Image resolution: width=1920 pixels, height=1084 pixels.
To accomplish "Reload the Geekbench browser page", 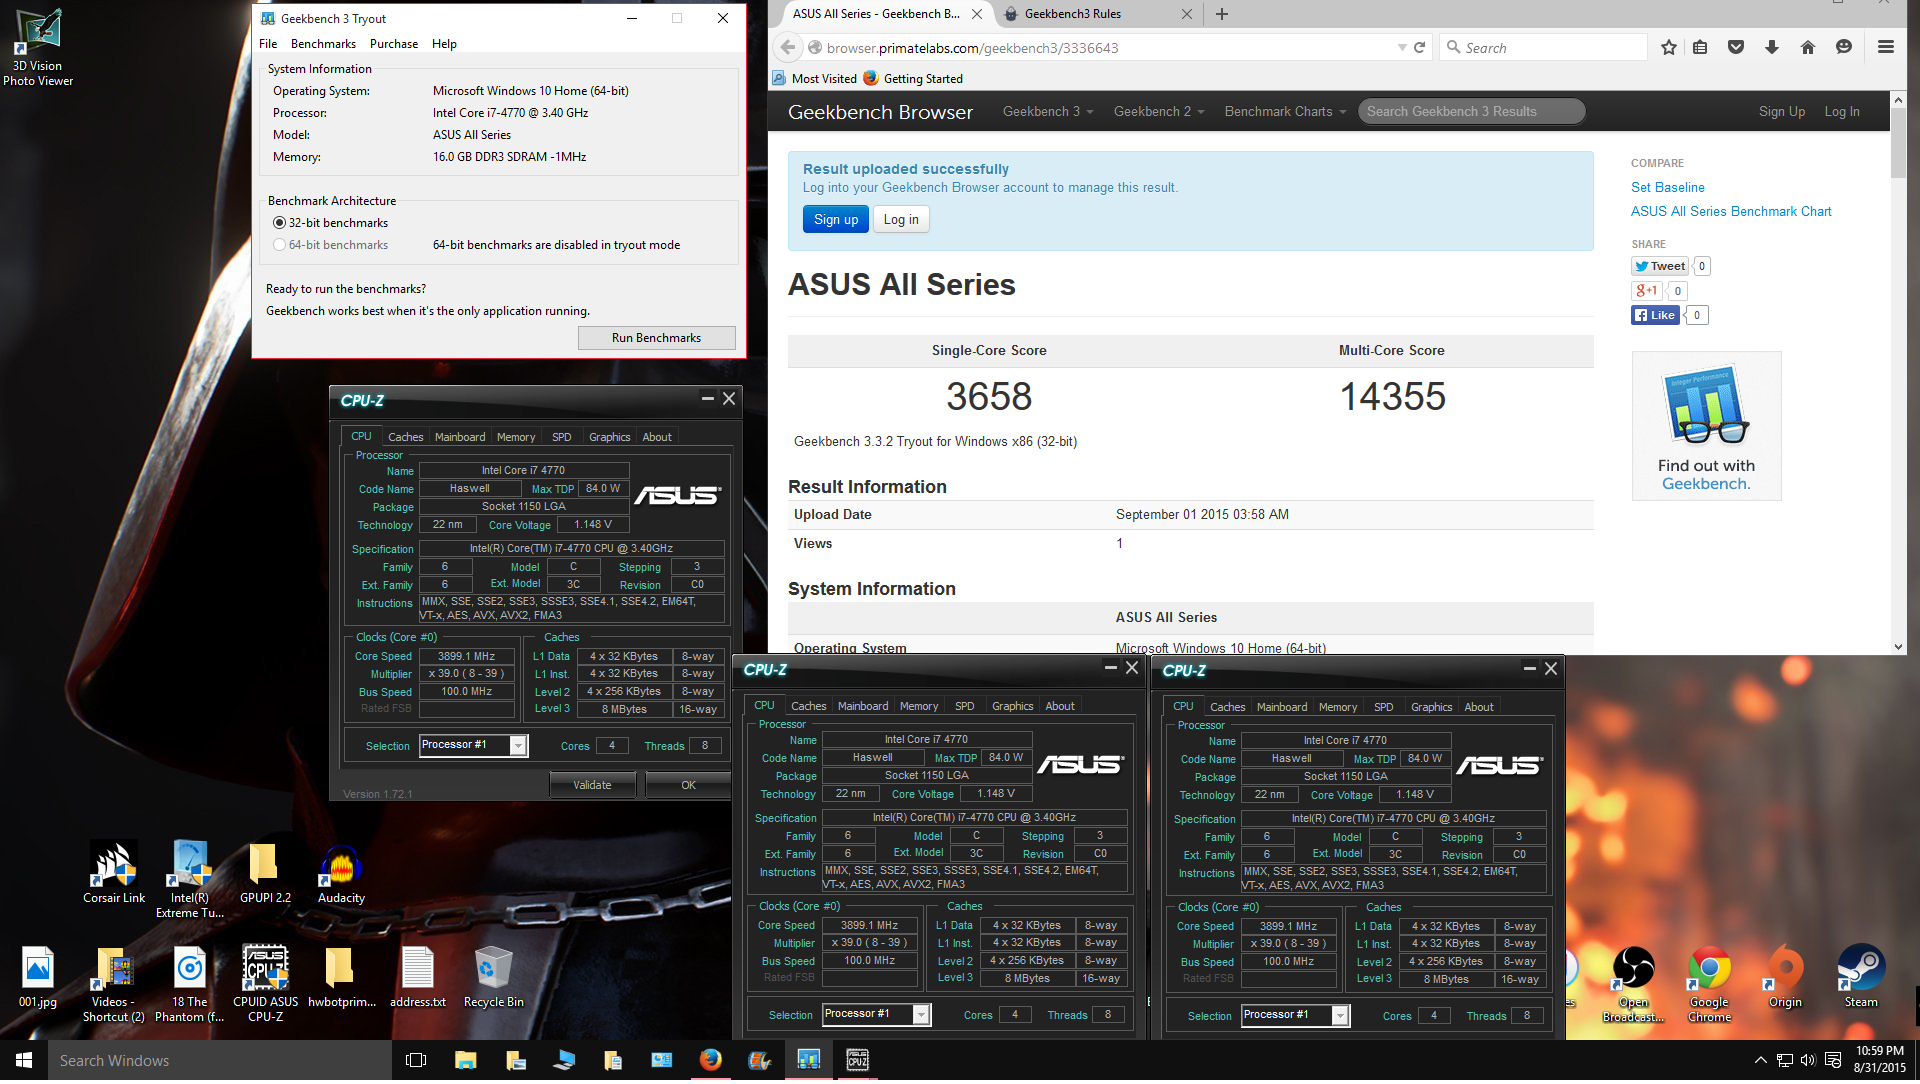I will 1419,47.
